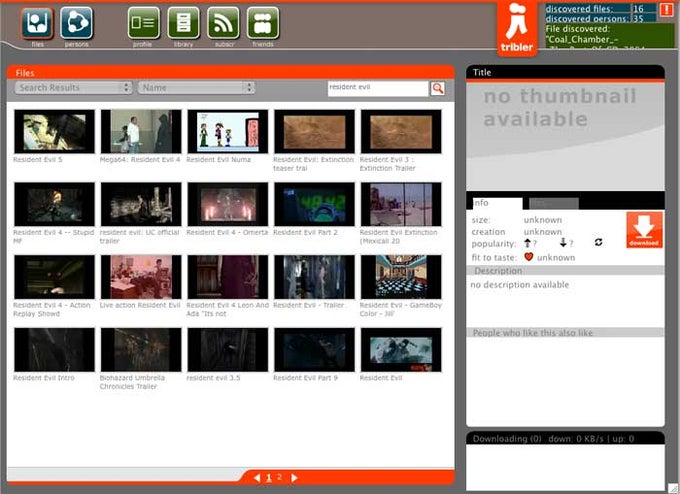680x494 pixels.
Task: Select Resident Evil 4 - Action Replay thumbnail
Action: point(54,277)
